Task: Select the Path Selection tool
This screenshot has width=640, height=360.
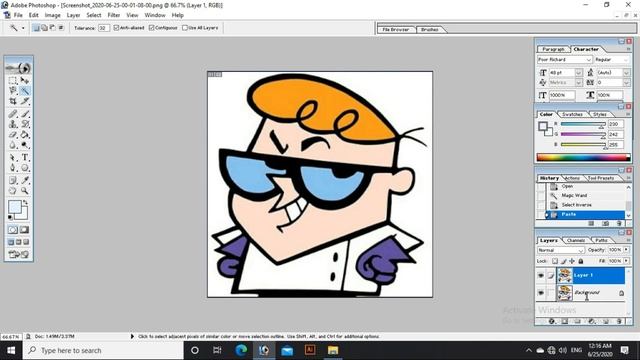Action: coord(13,158)
